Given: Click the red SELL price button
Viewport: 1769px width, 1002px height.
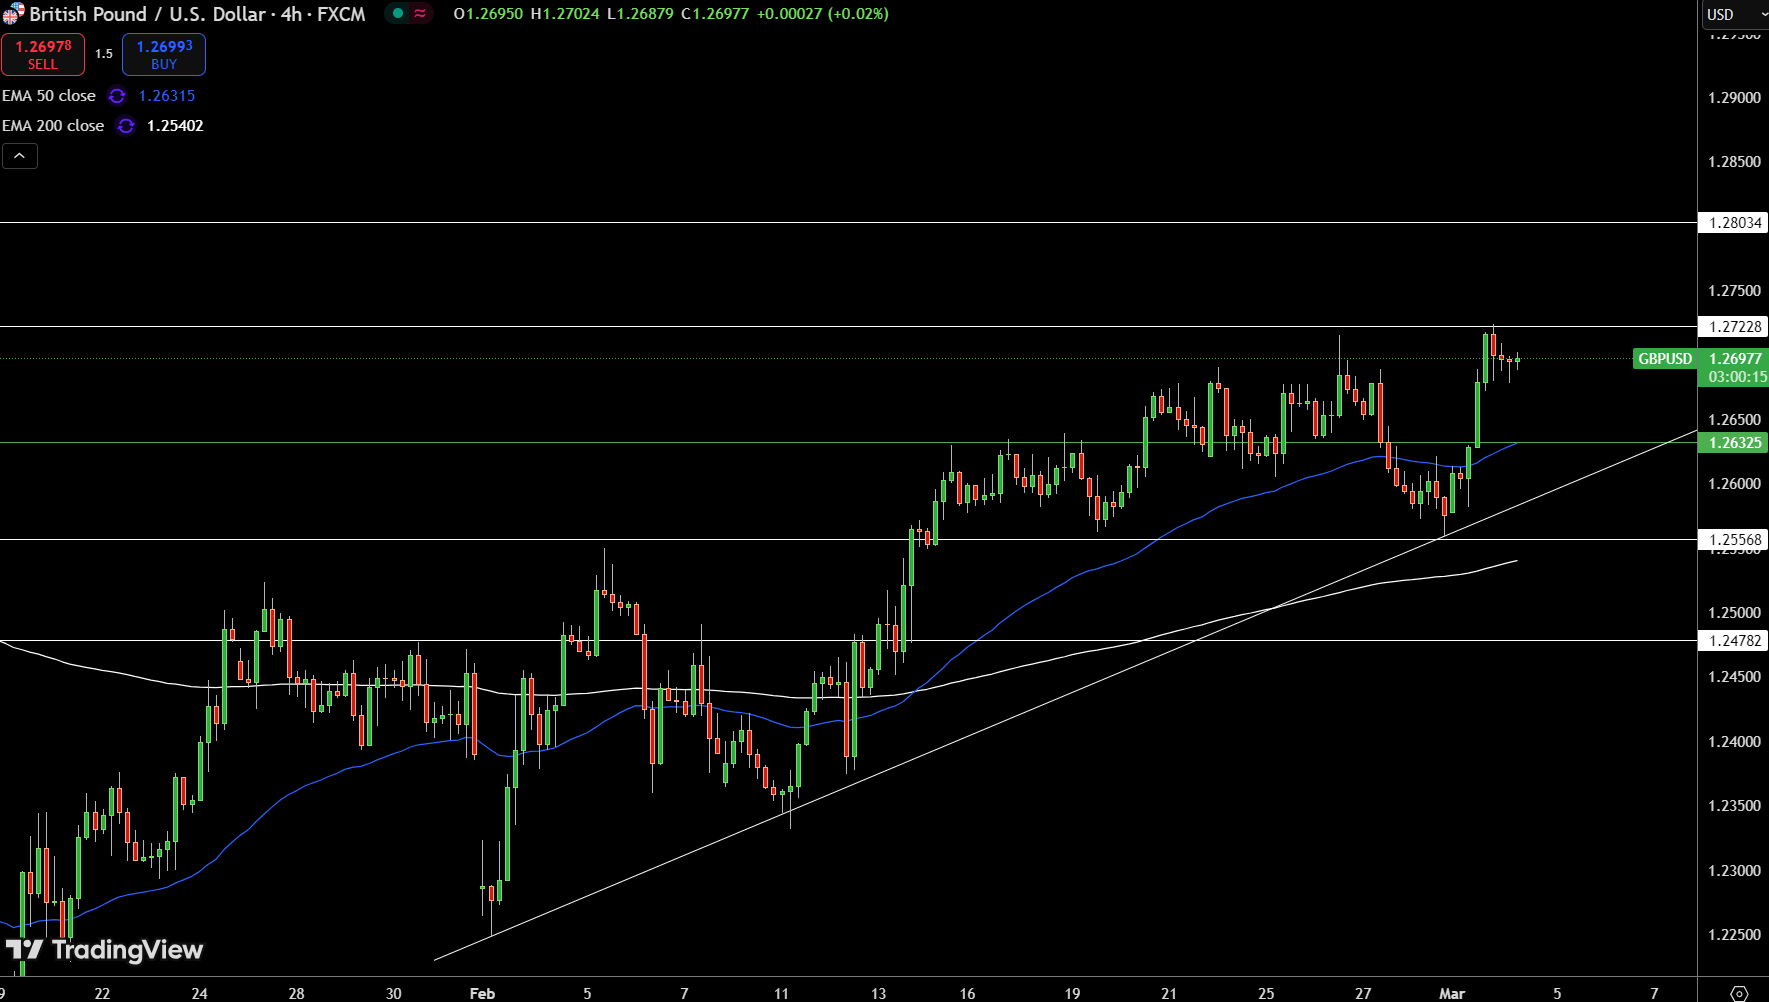Looking at the screenshot, I should 43,54.
